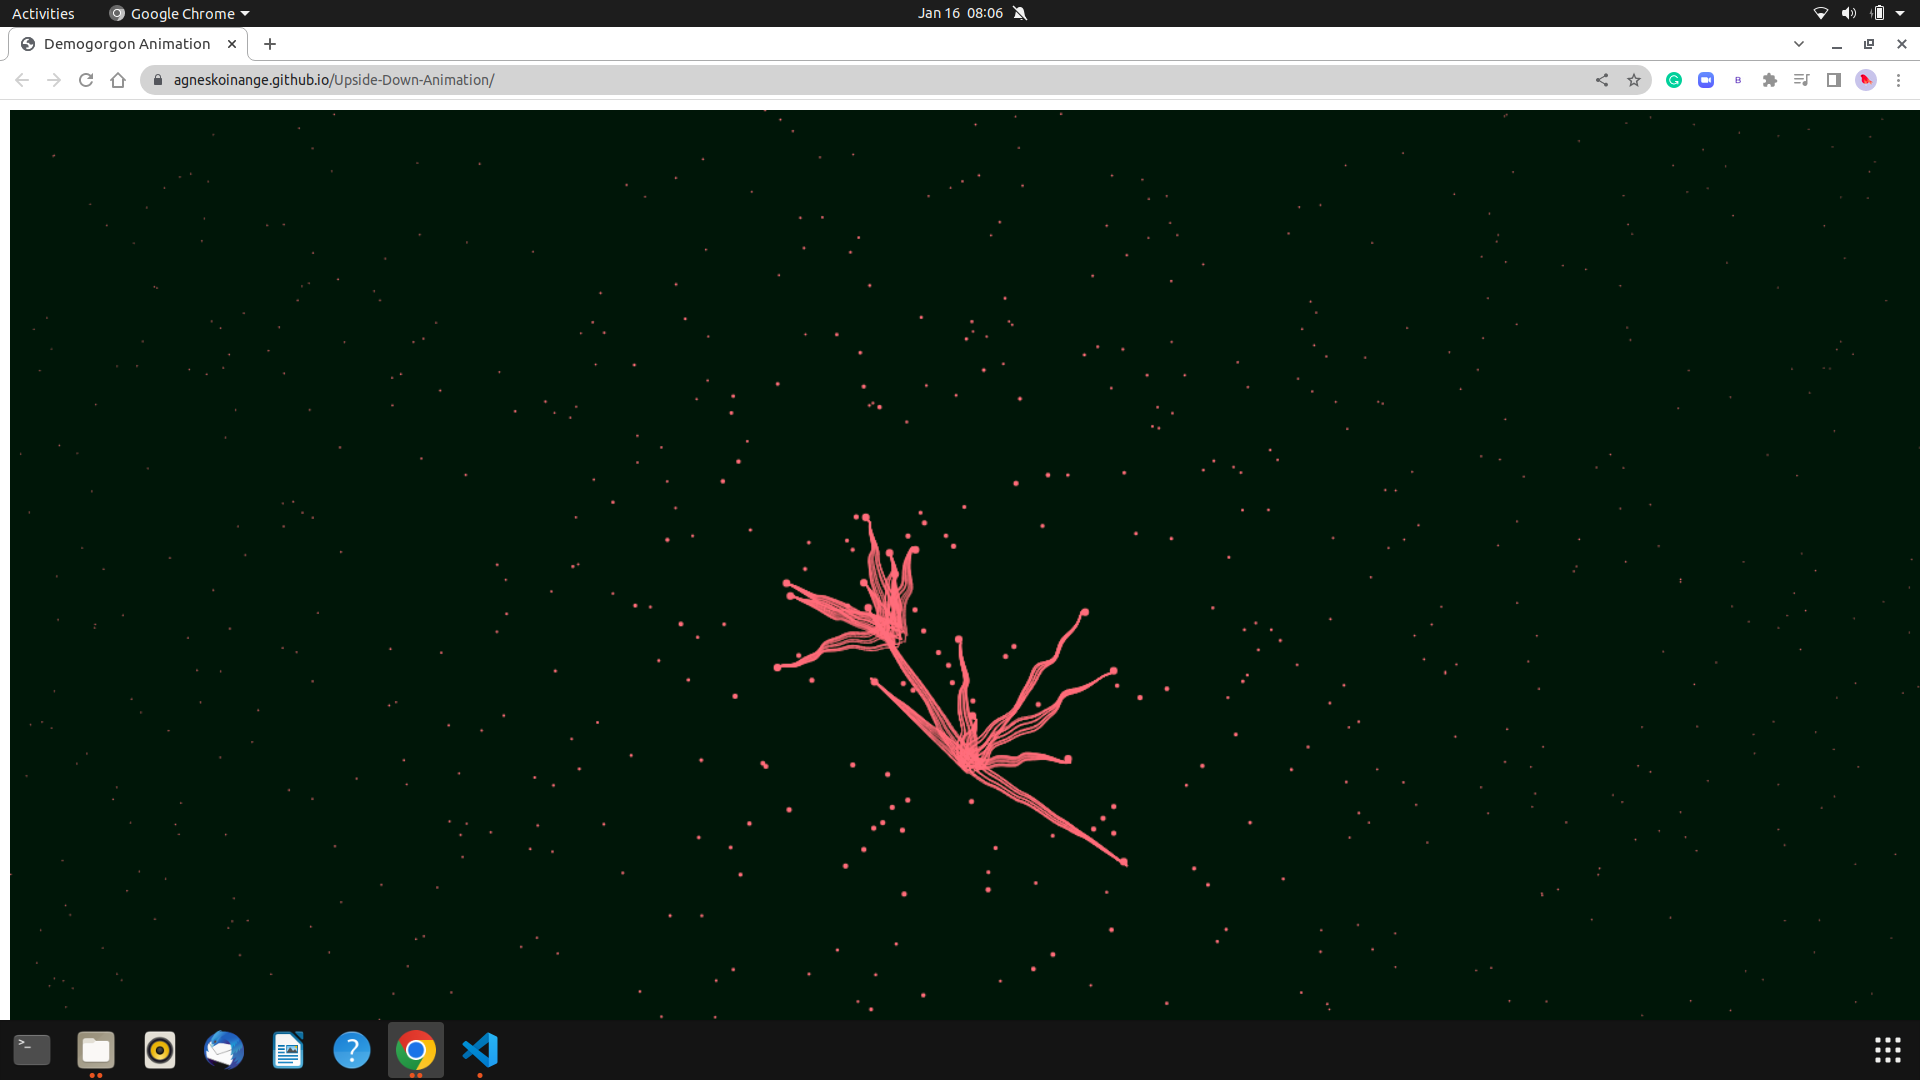Open the volume speaker indicator
The width and height of the screenshot is (1920, 1080).
click(x=1849, y=13)
